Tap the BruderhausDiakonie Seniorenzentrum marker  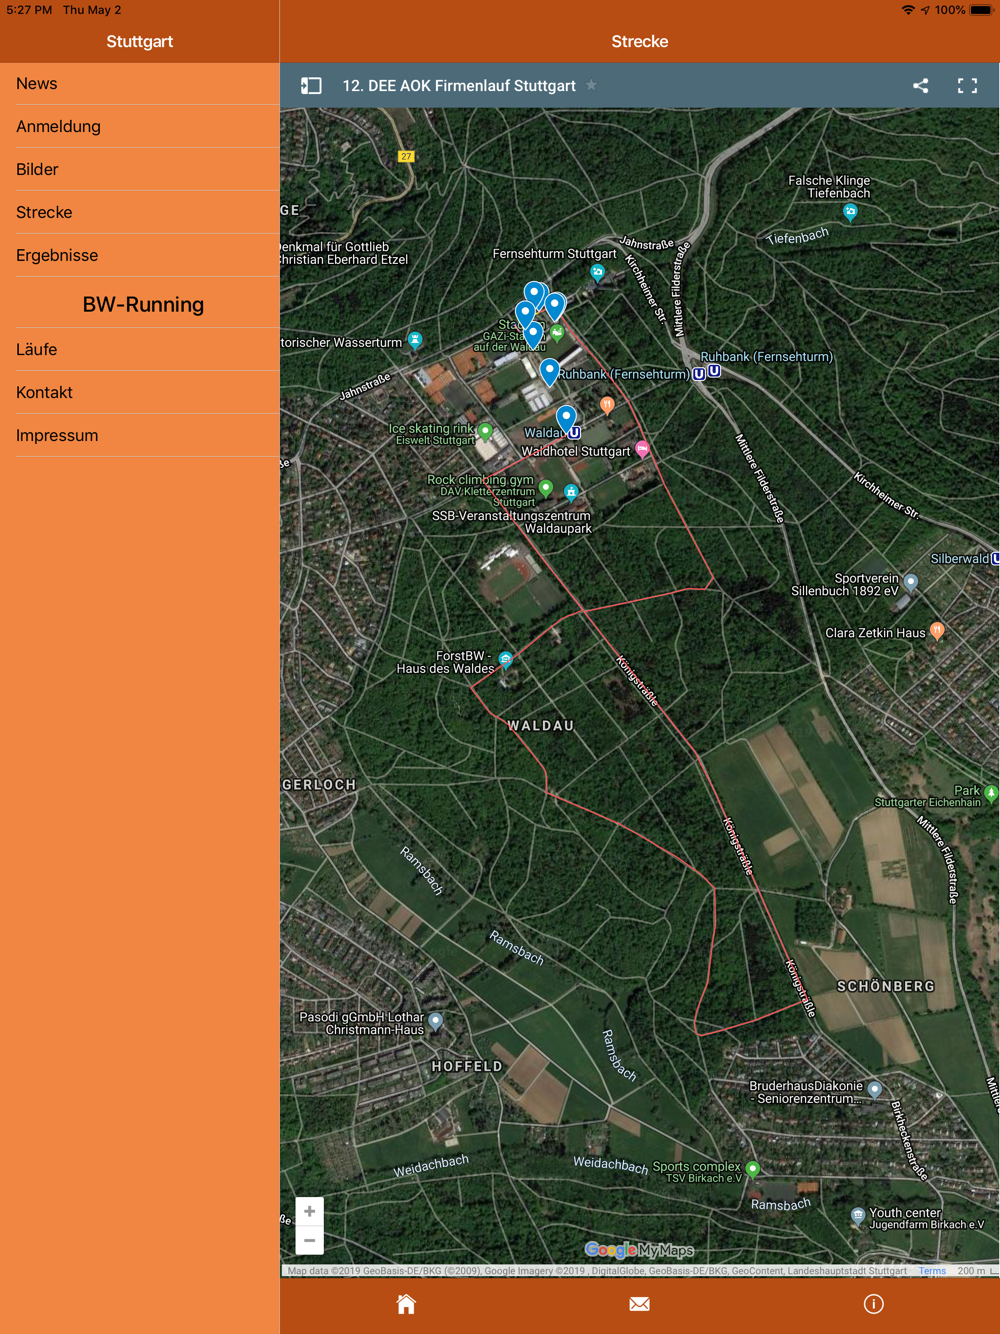875,1089
